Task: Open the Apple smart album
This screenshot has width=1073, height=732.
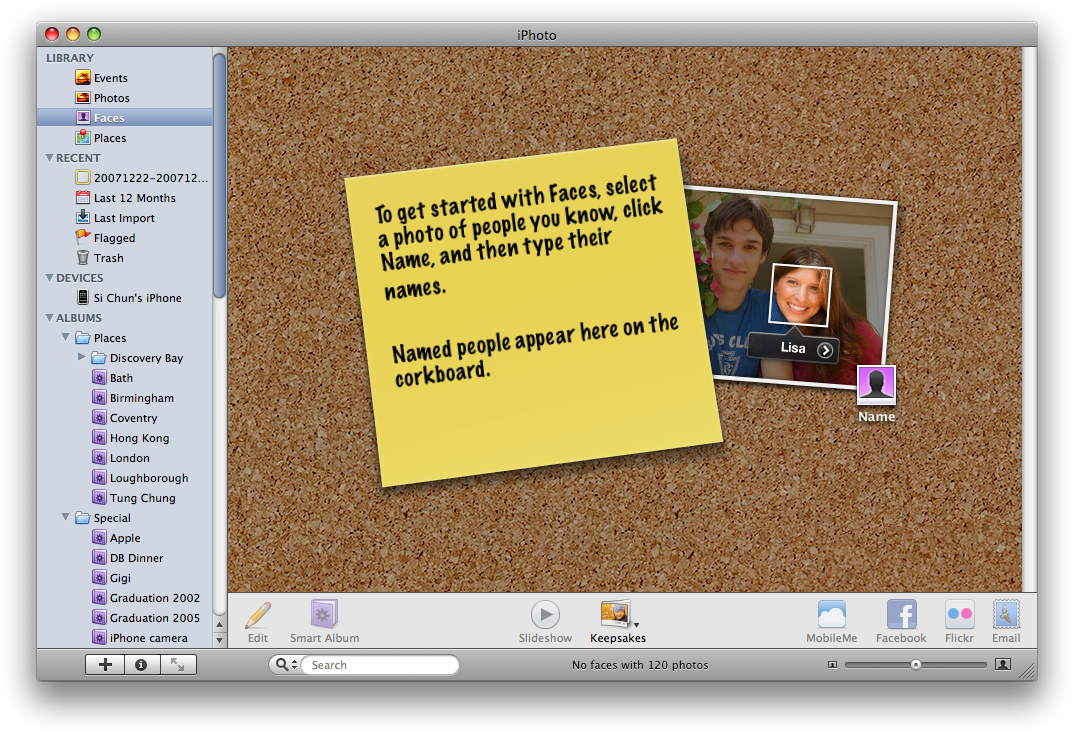Action: coord(125,538)
